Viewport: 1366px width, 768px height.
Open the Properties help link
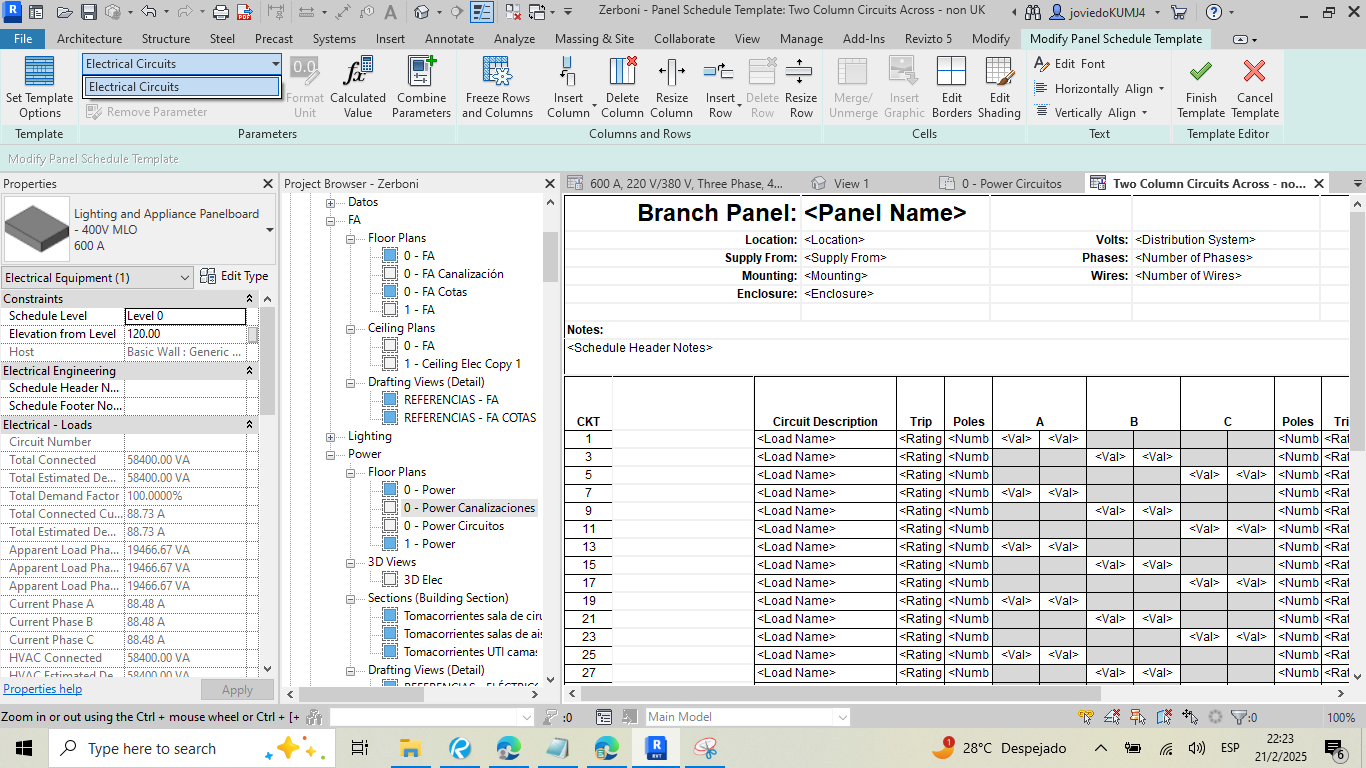(x=43, y=689)
